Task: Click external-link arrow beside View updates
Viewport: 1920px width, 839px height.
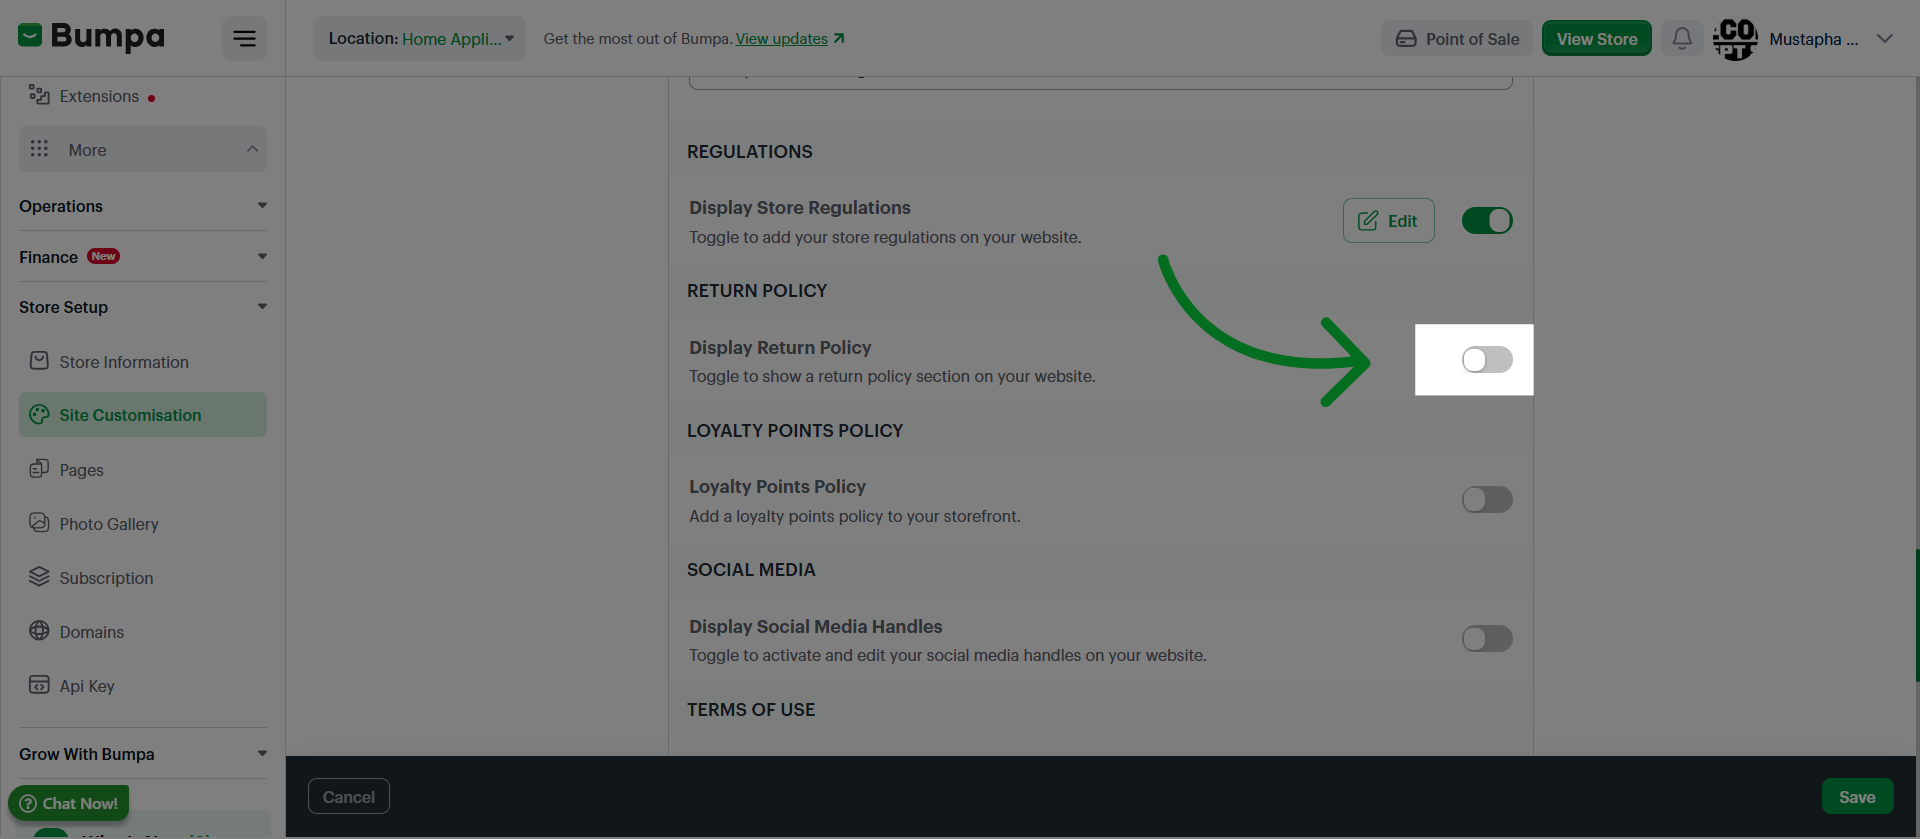Action: click(839, 38)
